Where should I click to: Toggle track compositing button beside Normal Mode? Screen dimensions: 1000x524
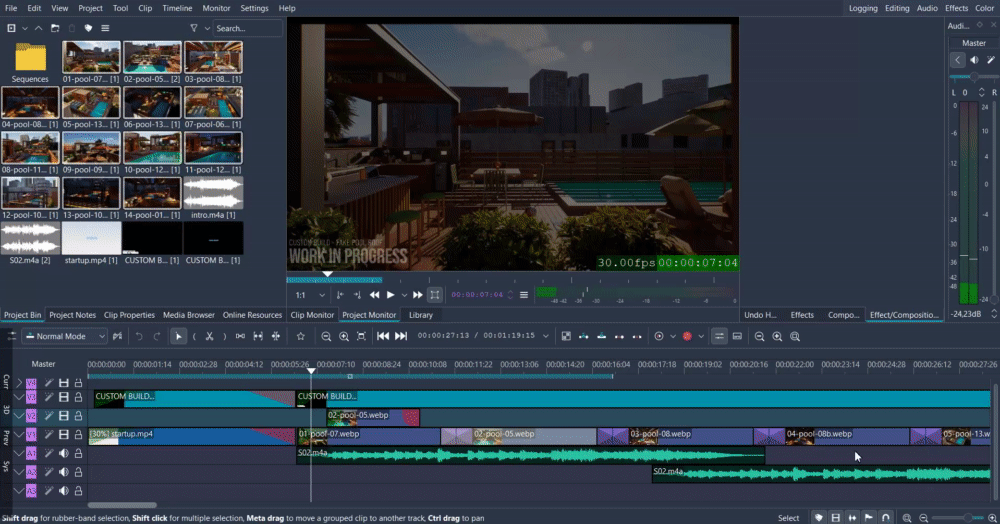[117, 336]
